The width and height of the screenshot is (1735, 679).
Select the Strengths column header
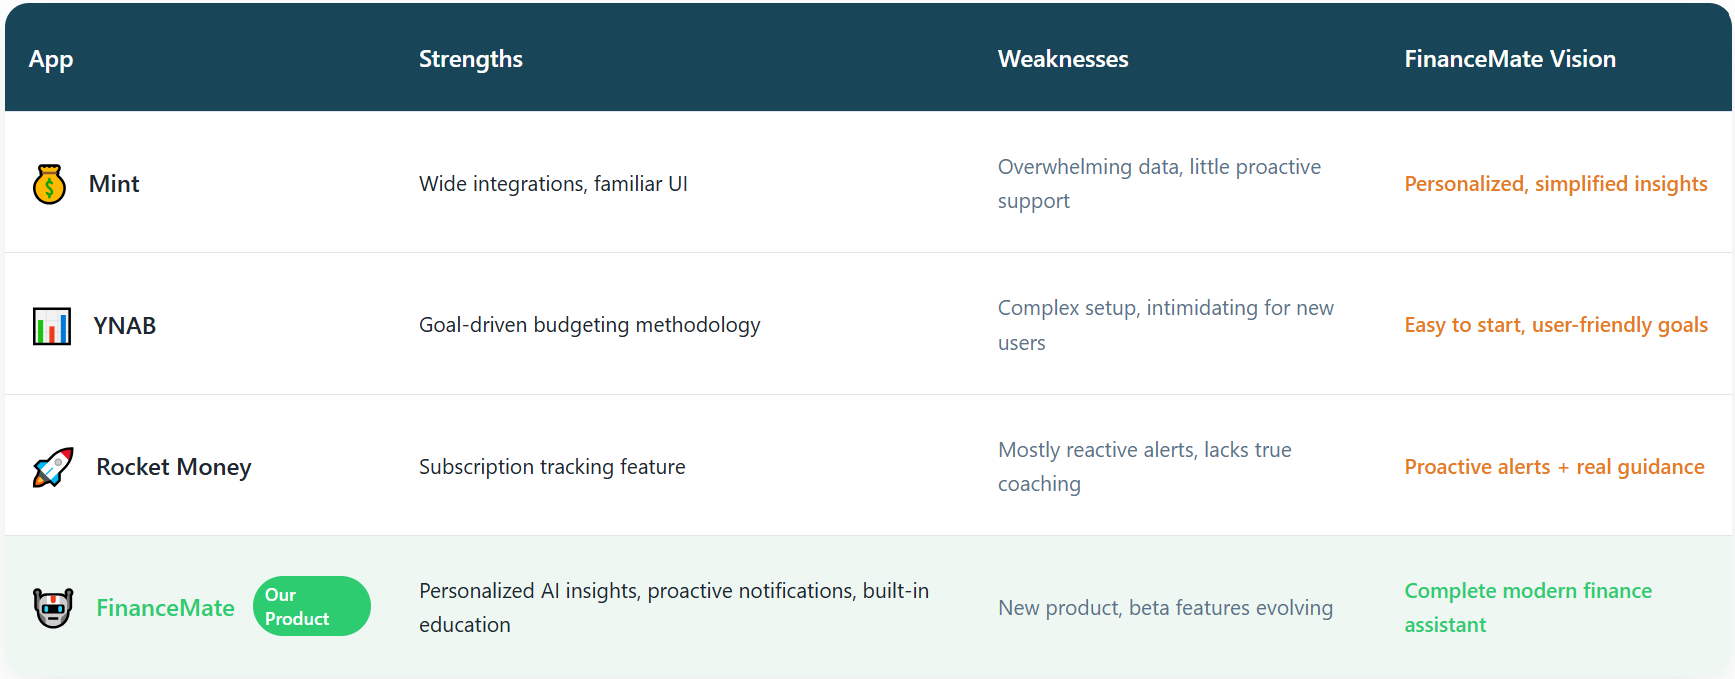point(470,59)
